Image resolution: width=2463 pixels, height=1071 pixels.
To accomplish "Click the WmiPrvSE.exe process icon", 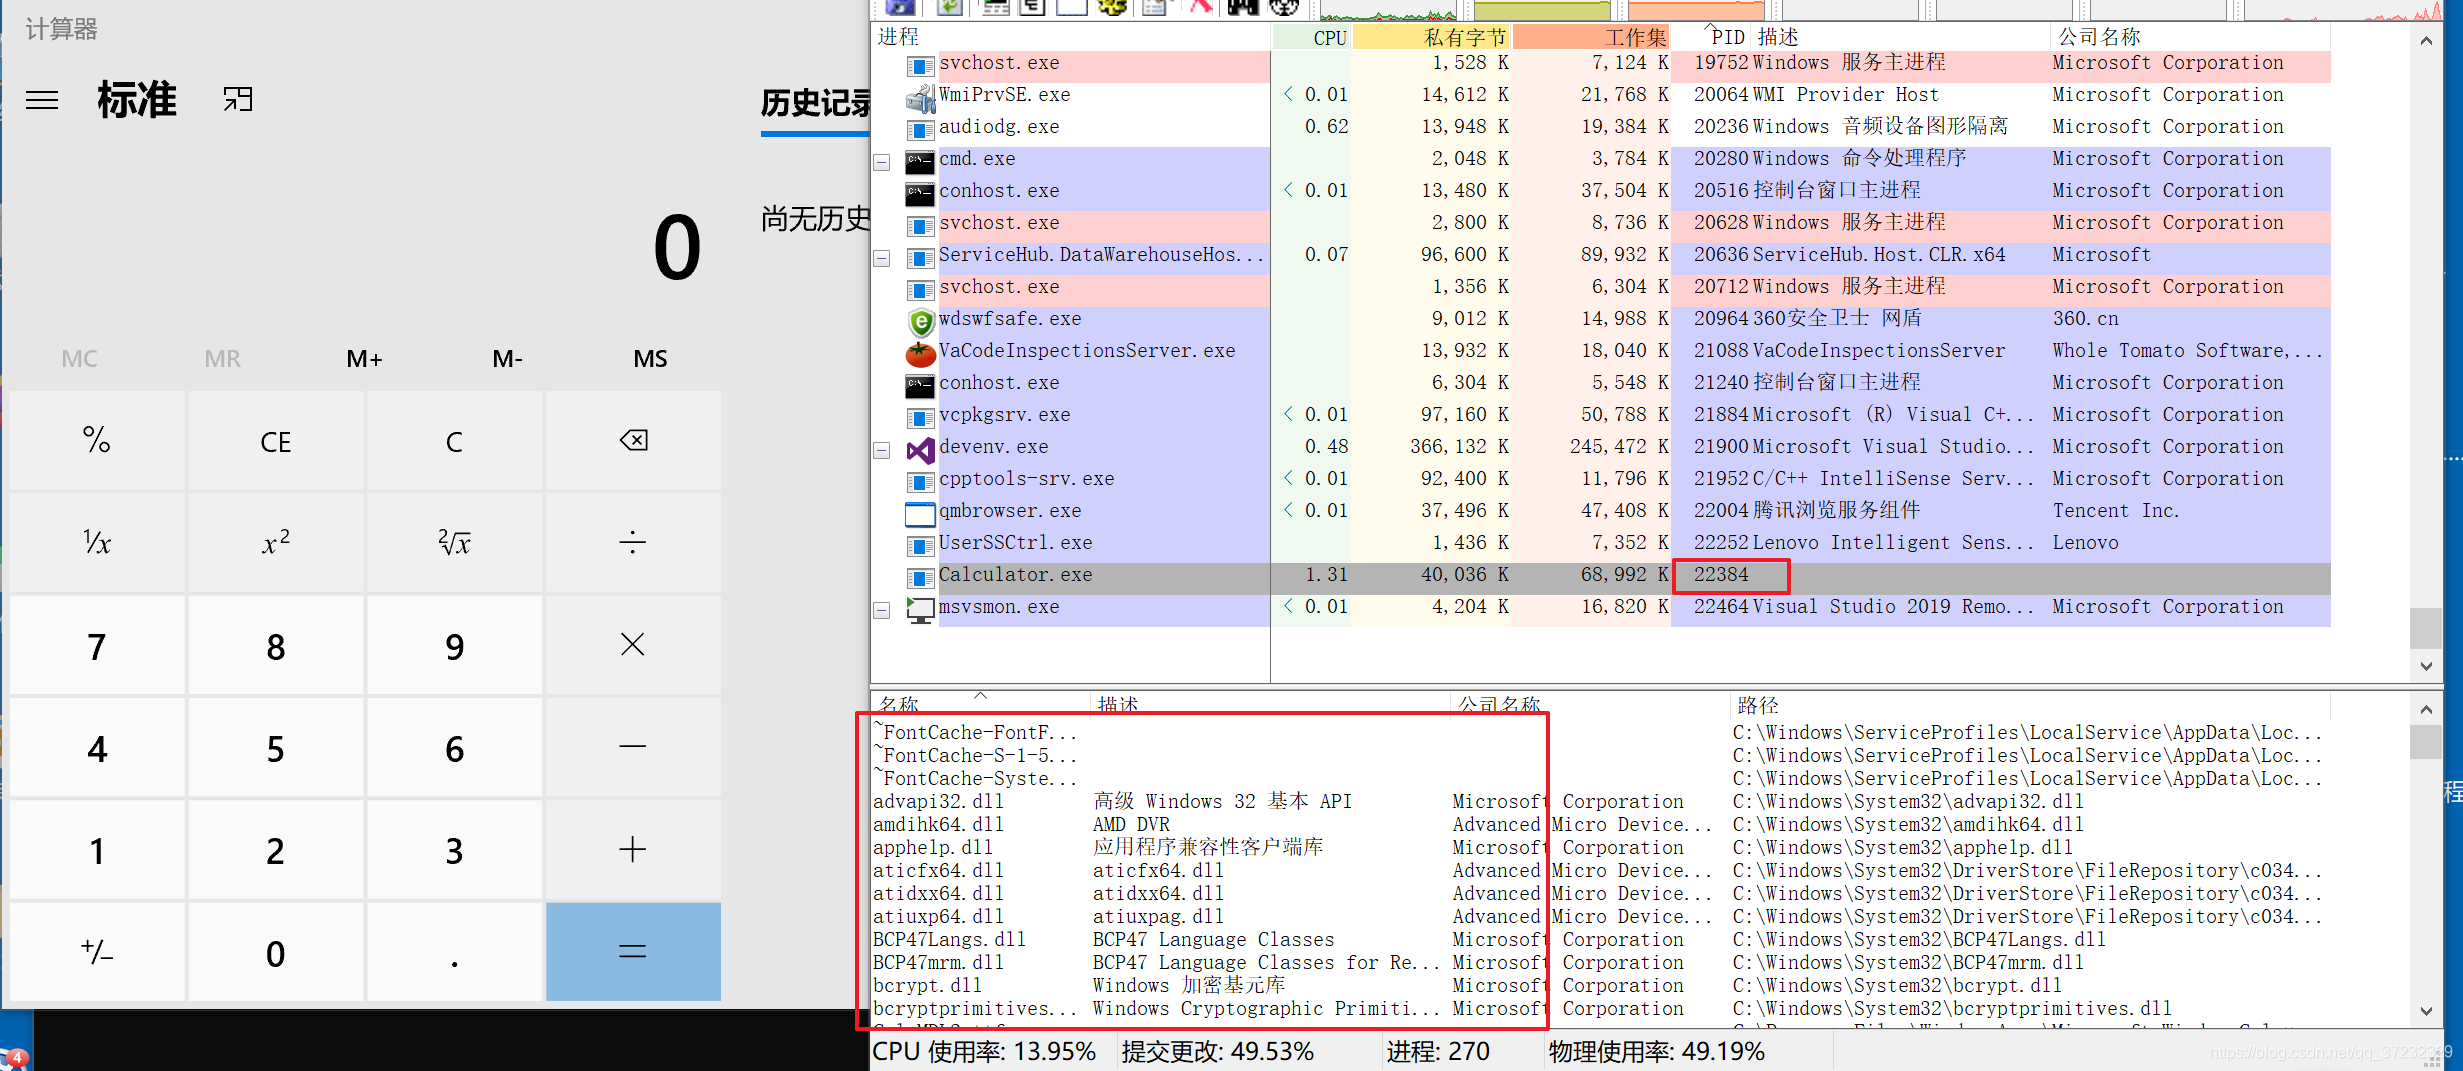I will [x=920, y=97].
